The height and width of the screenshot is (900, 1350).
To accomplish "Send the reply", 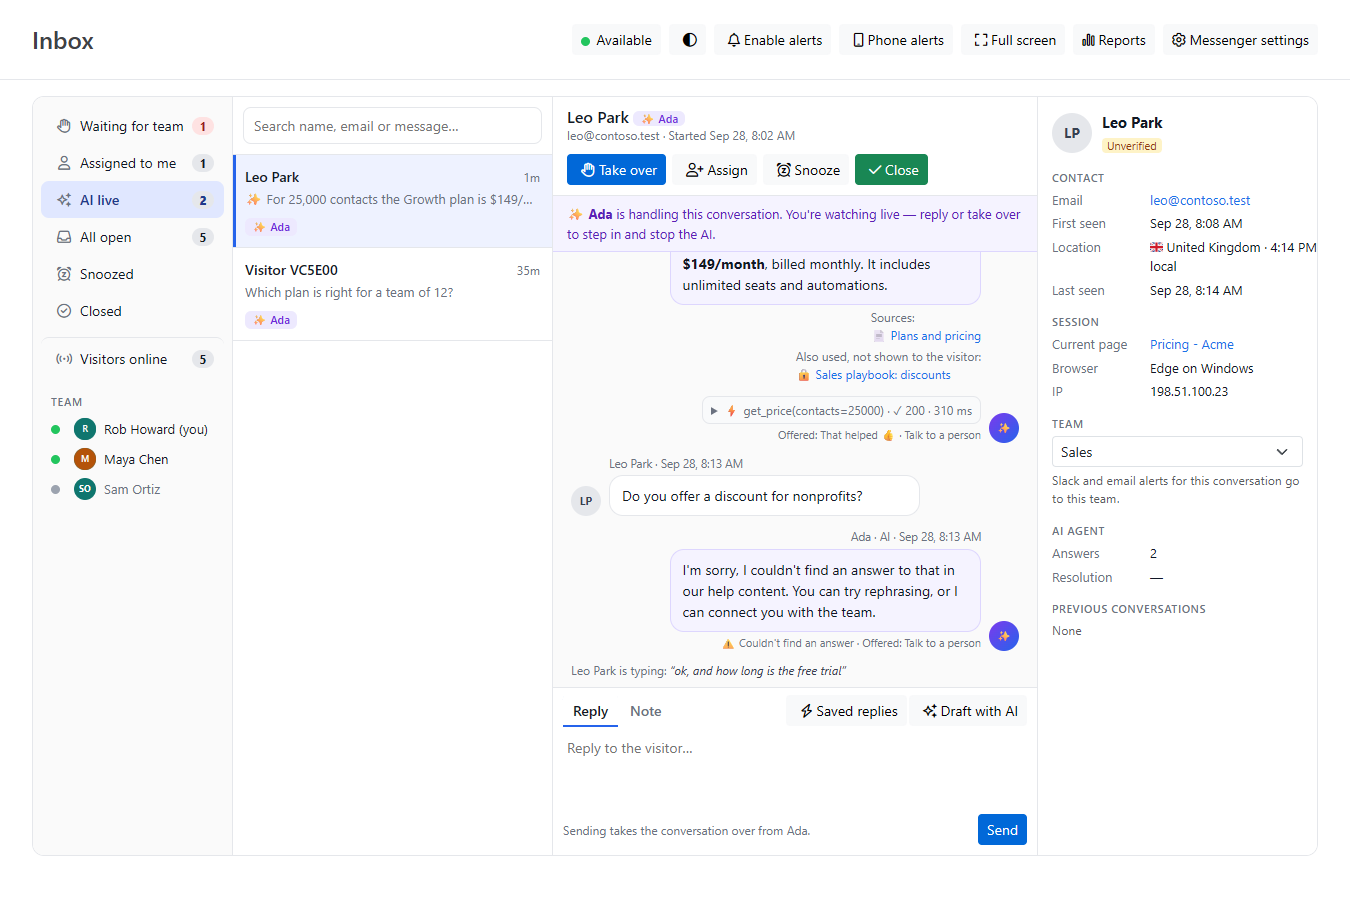I will point(1002,830).
